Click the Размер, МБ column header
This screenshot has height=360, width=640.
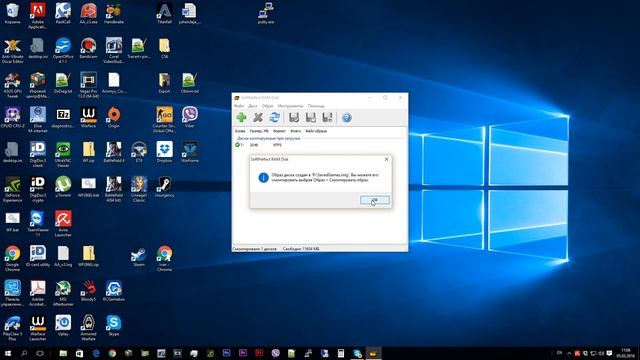tap(259, 131)
